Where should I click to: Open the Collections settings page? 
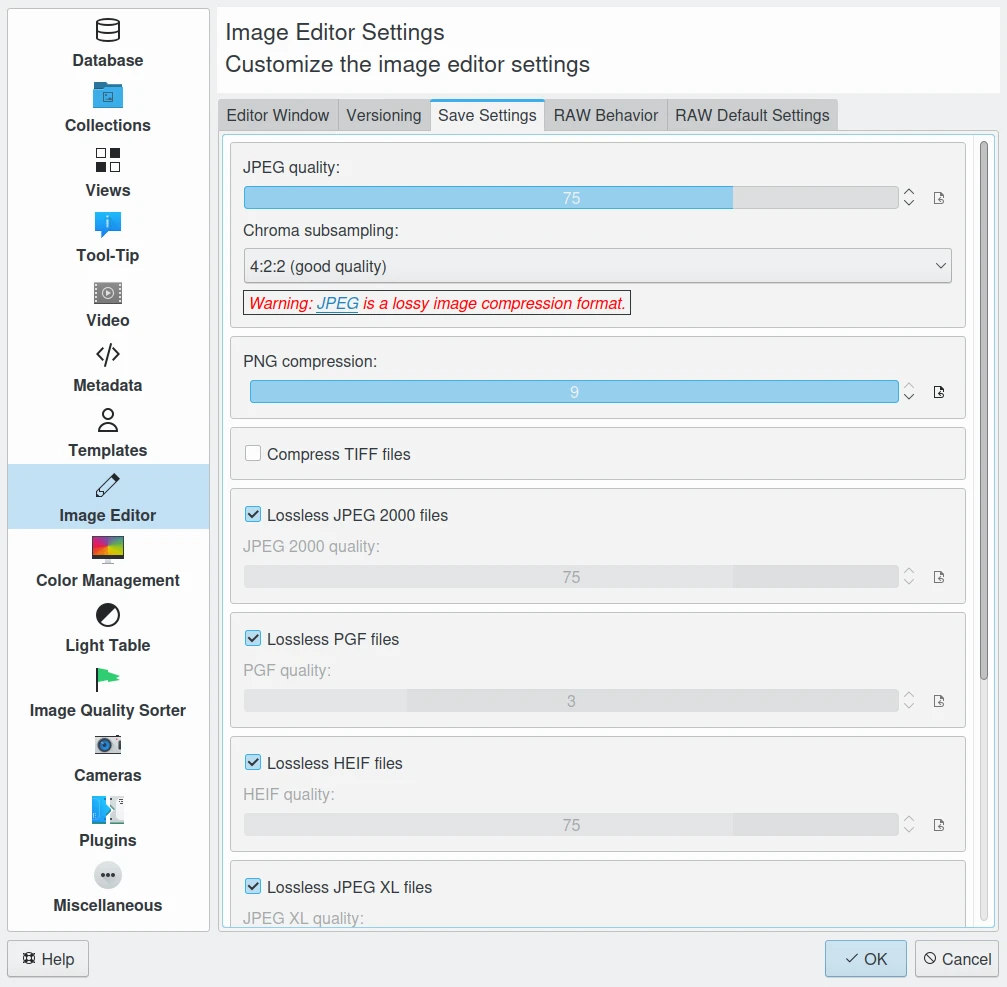(x=108, y=109)
